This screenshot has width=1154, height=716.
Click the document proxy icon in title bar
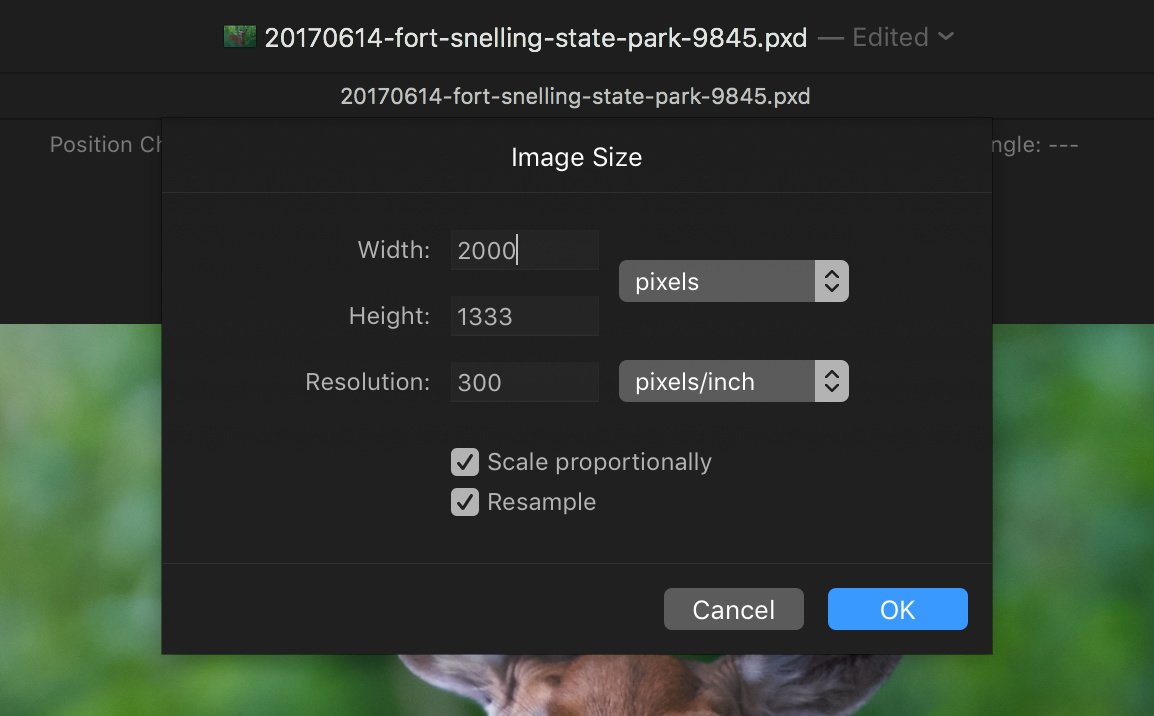point(240,38)
